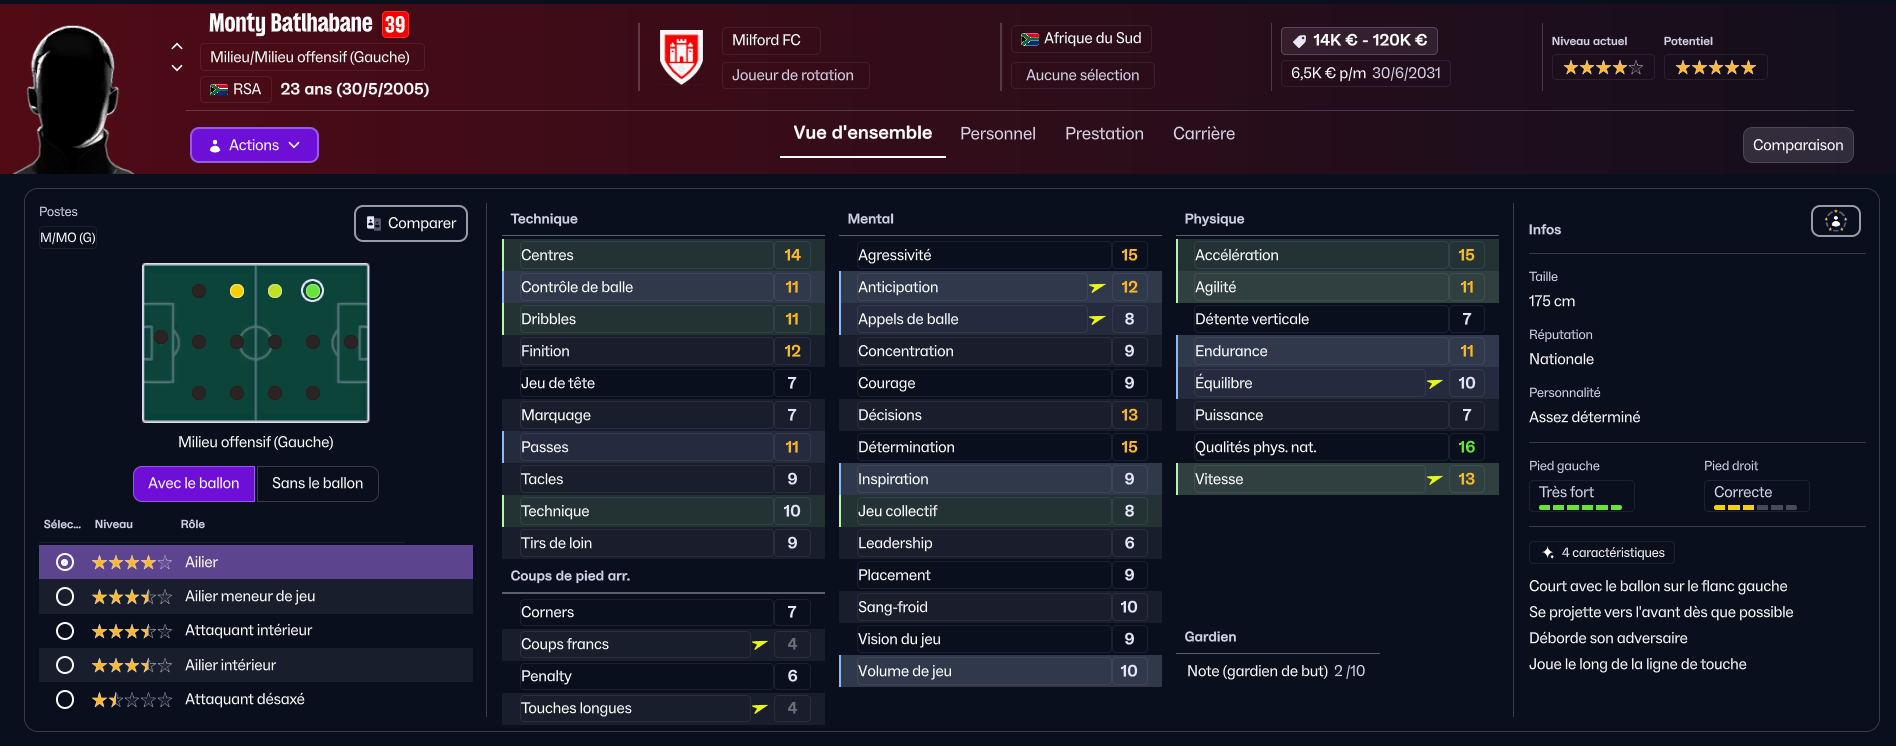The image size is (1896, 746).
Task: Click the sparkle icon for 4 caractéristiques
Action: [x=1547, y=553]
